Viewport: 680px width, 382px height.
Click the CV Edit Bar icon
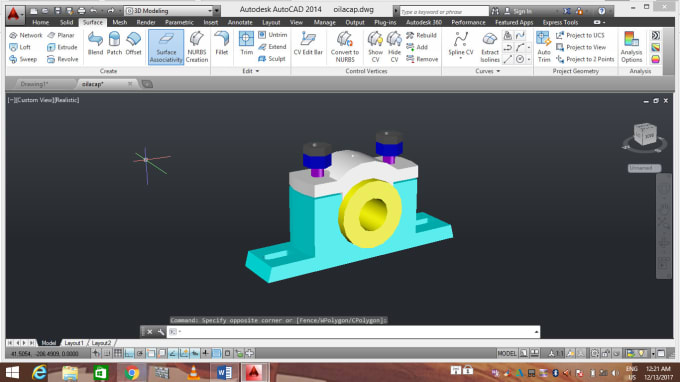tap(308, 43)
